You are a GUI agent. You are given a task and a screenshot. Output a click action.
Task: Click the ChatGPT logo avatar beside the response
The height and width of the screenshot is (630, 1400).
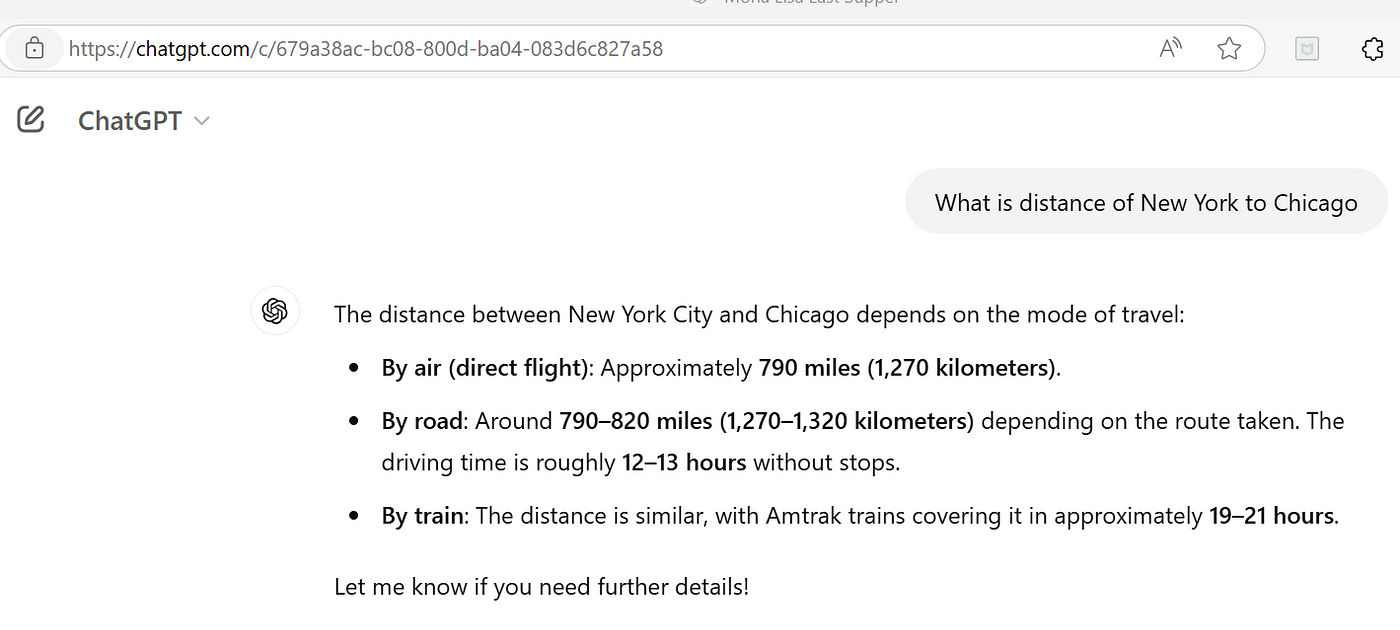pyautogui.click(x=275, y=311)
